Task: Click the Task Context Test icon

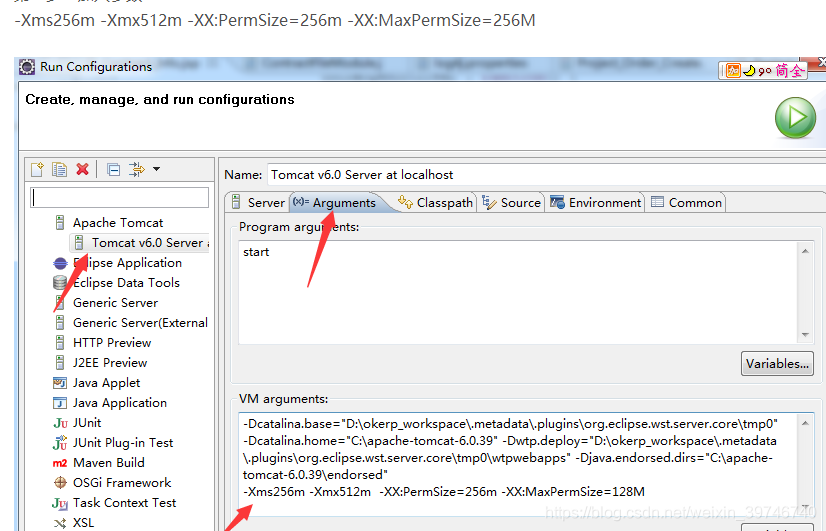Action: click(60, 503)
